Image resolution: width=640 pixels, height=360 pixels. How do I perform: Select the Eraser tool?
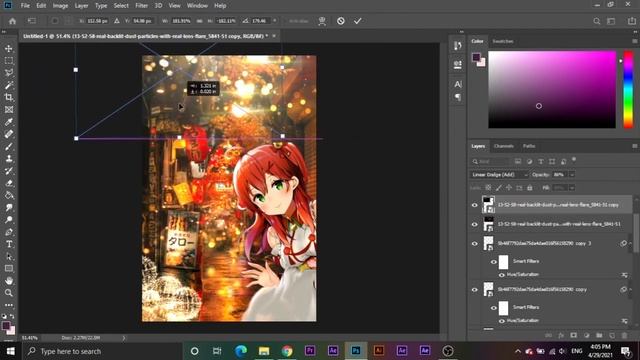9,183
